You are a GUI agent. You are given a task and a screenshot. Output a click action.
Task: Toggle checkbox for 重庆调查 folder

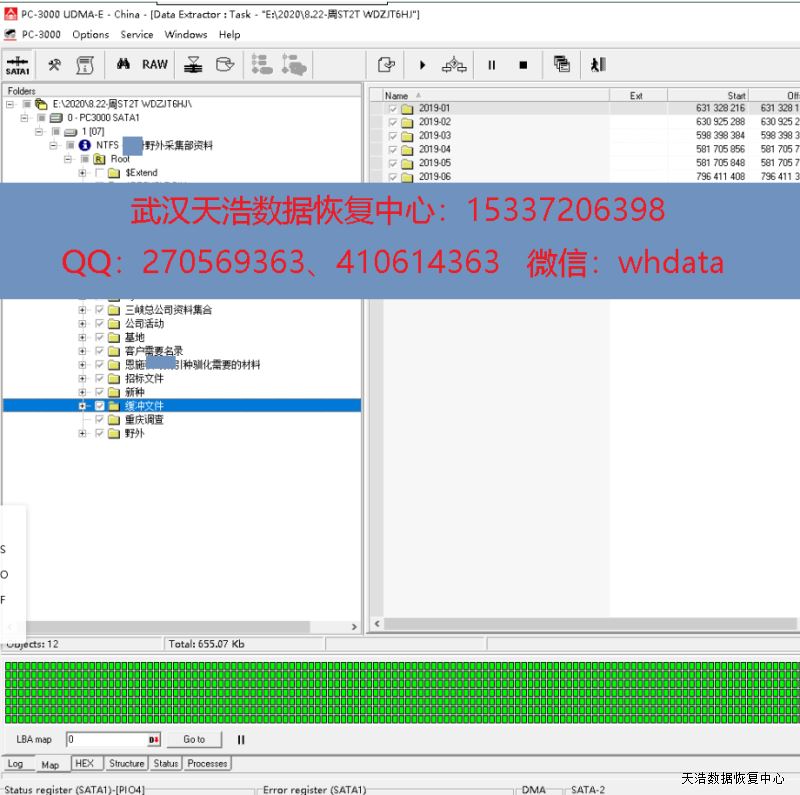pyautogui.click(x=99, y=420)
